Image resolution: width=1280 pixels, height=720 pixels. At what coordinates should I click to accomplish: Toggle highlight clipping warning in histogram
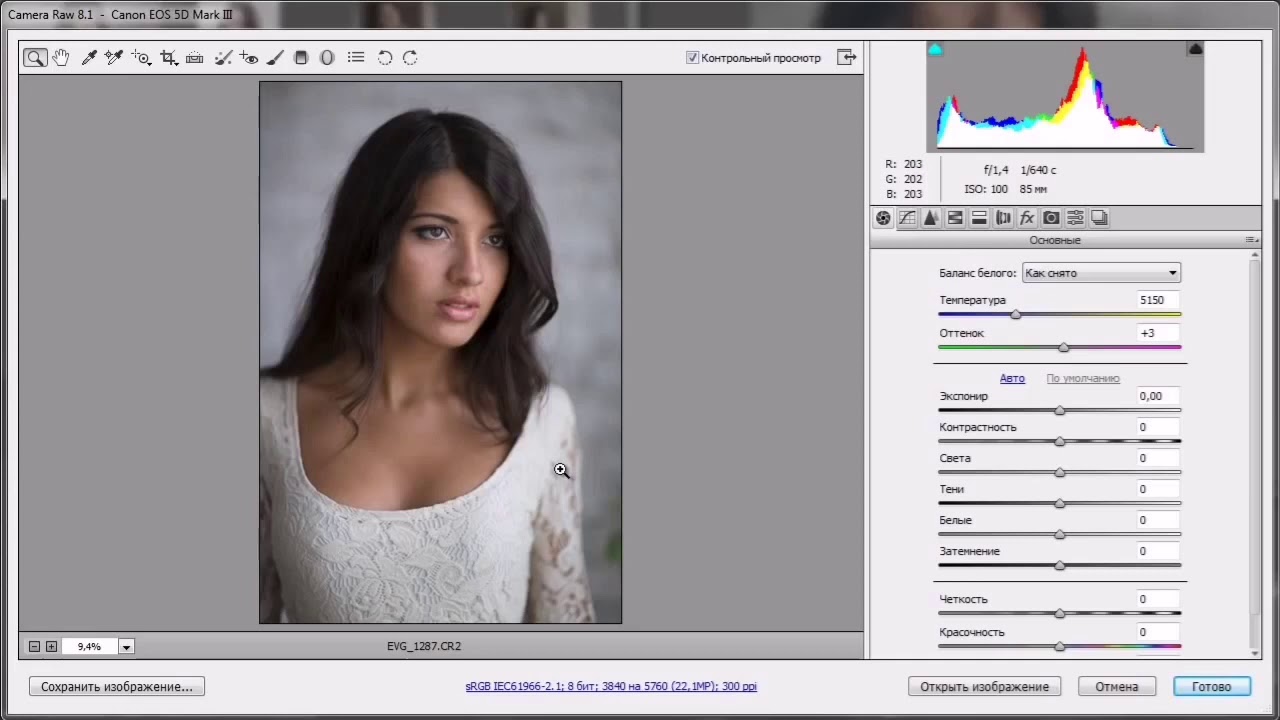(1195, 49)
